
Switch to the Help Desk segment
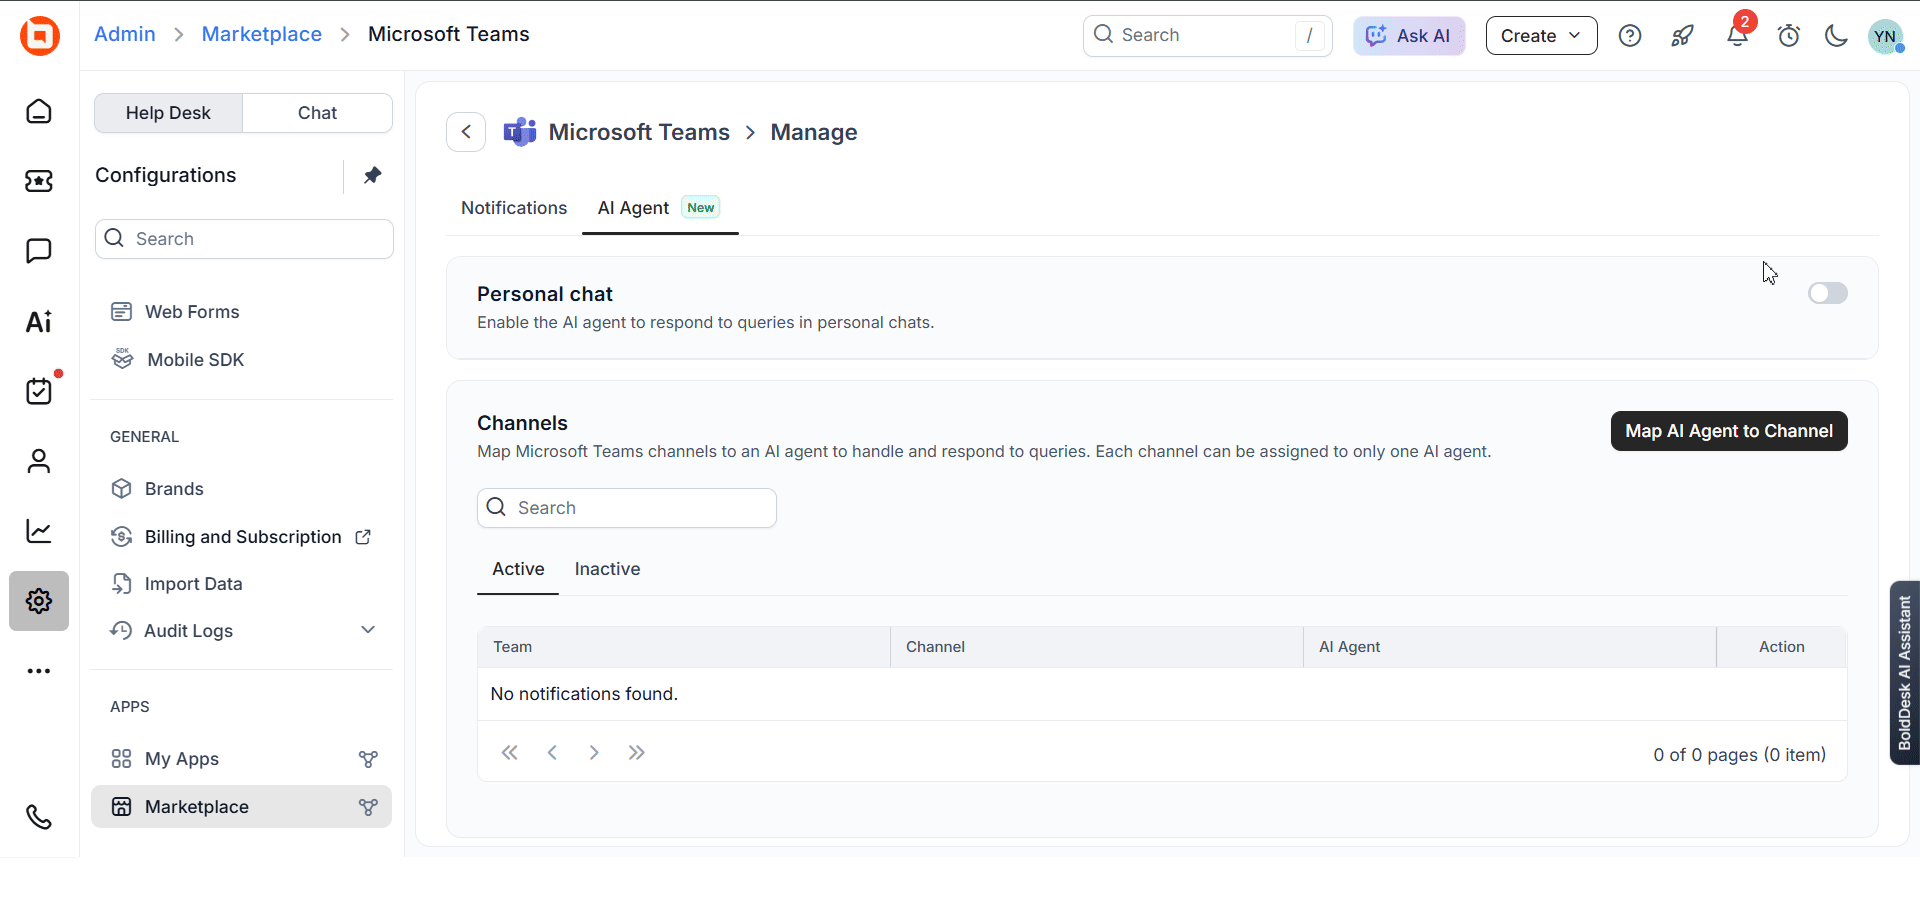(168, 113)
